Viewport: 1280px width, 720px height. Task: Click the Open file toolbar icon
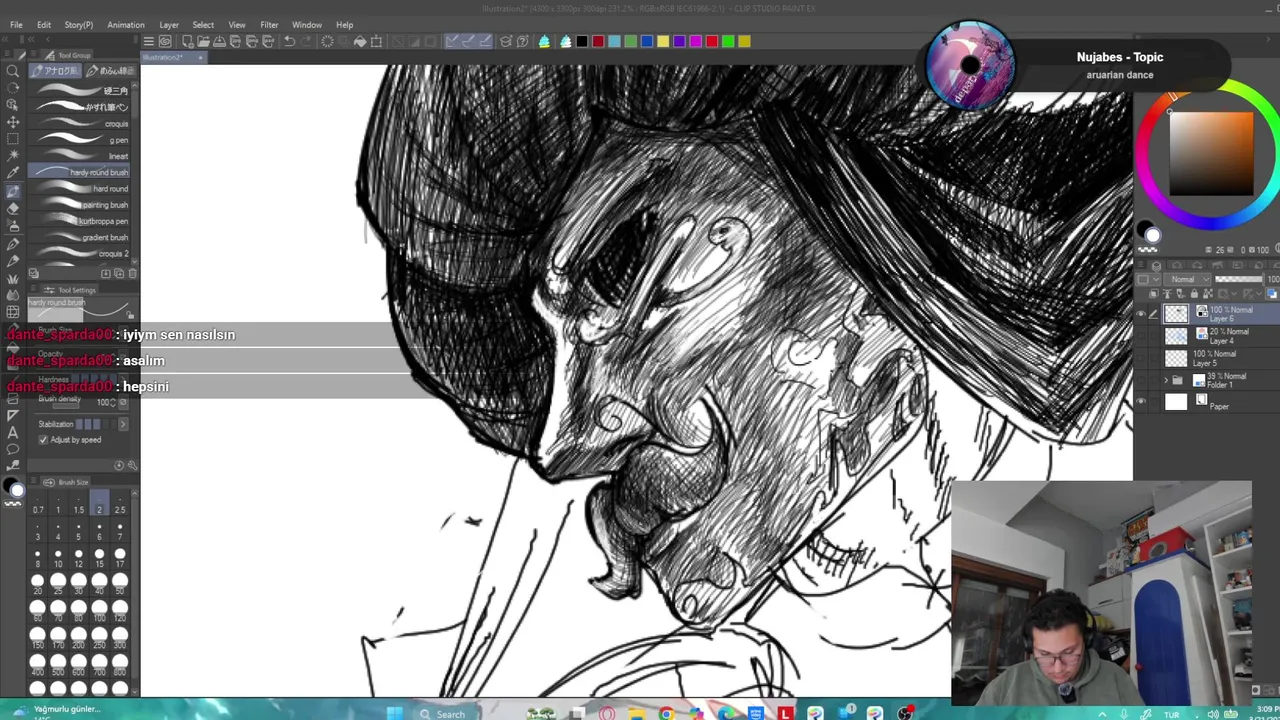coord(203,41)
